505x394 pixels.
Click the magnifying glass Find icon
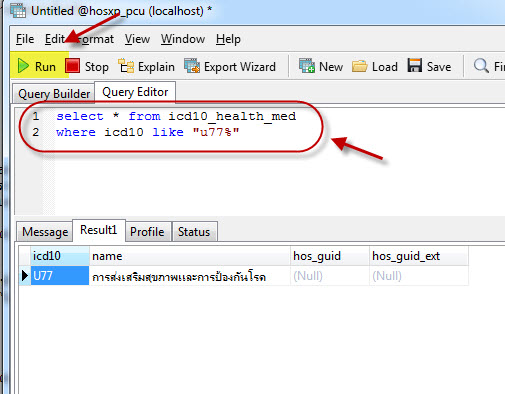point(481,66)
